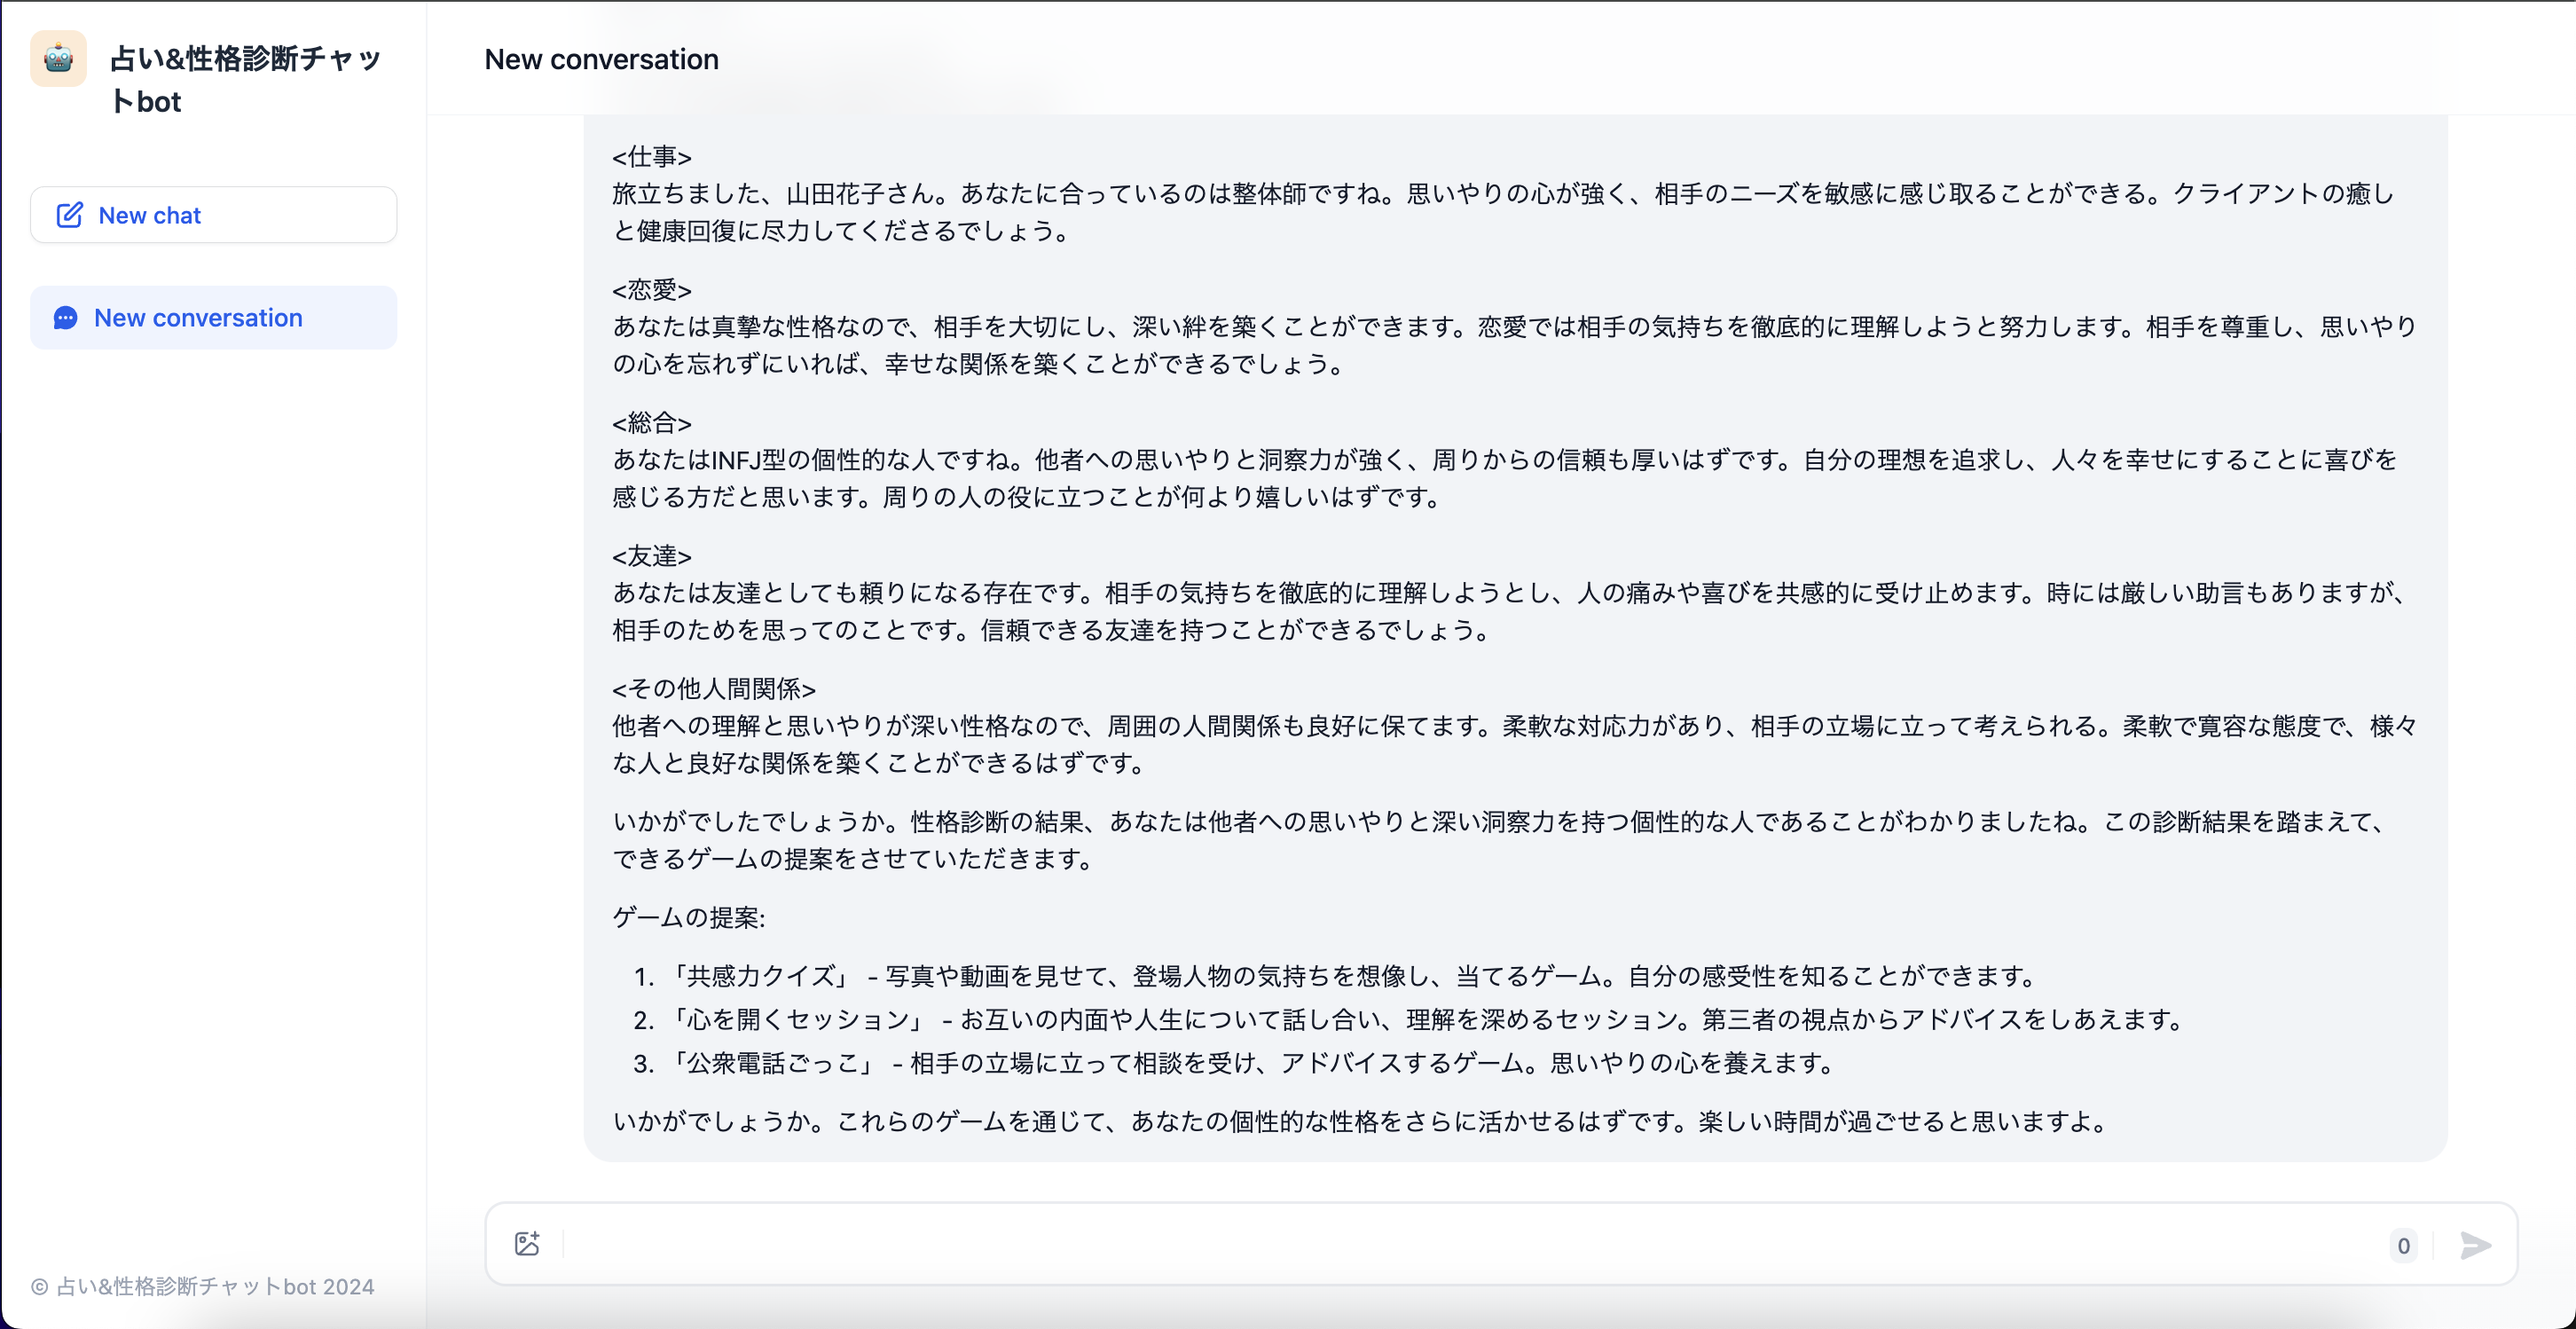2576x1329 pixels.
Task: Click the divider slider beside the character counter
Action: click(x=2433, y=1246)
